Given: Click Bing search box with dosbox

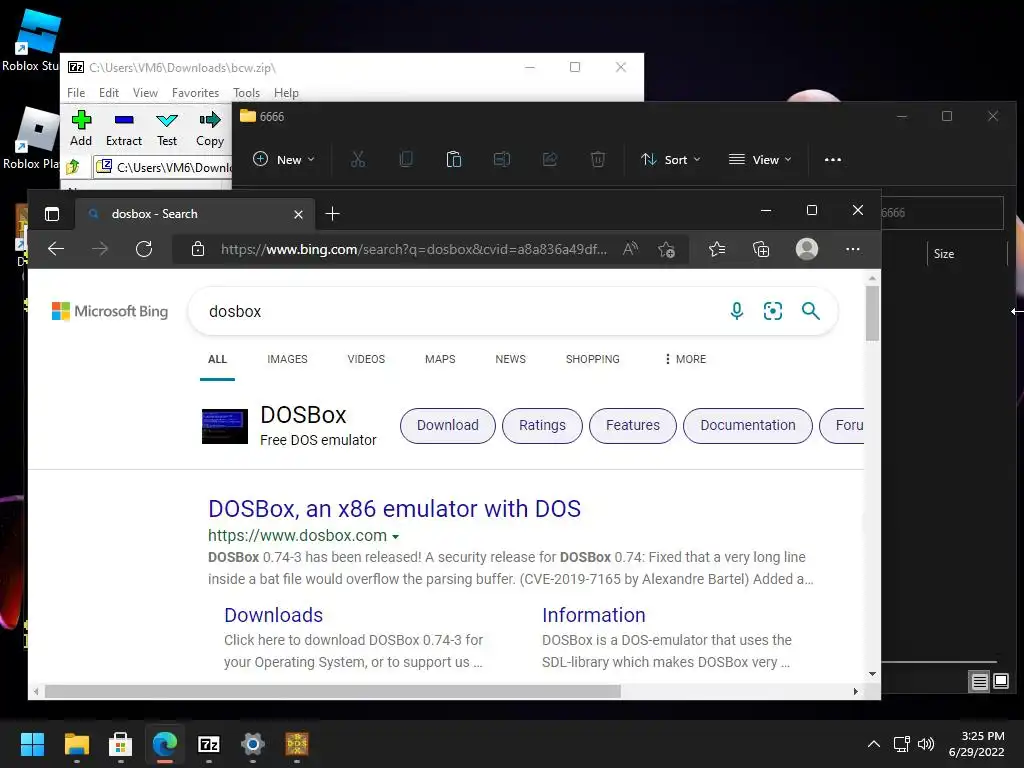Looking at the screenshot, I should pos(457,312).
